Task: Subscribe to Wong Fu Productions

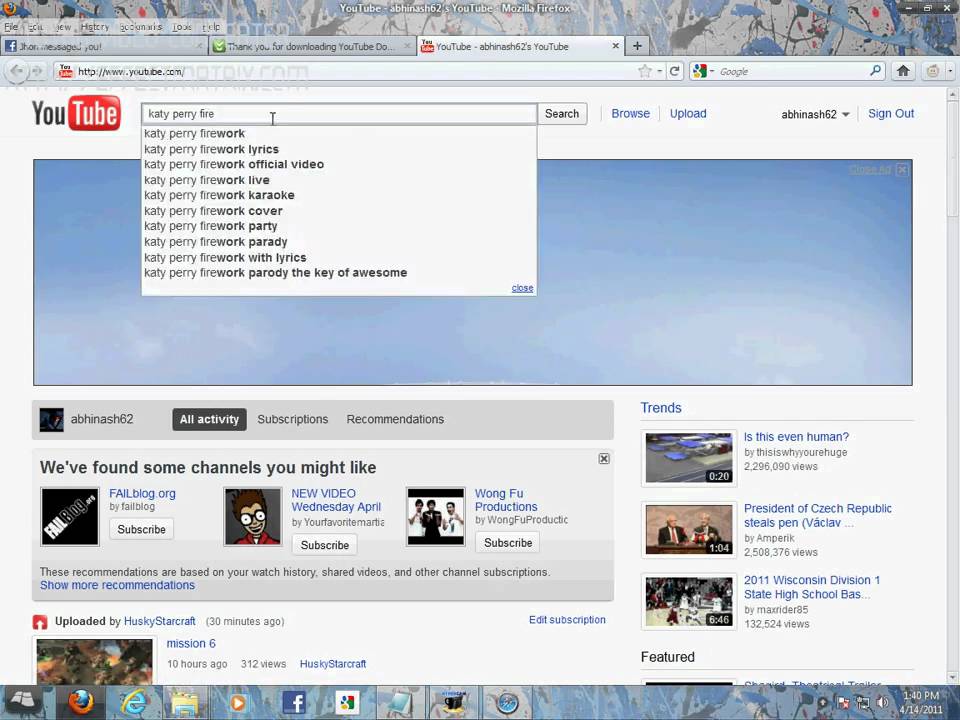Action: point(508,542)
